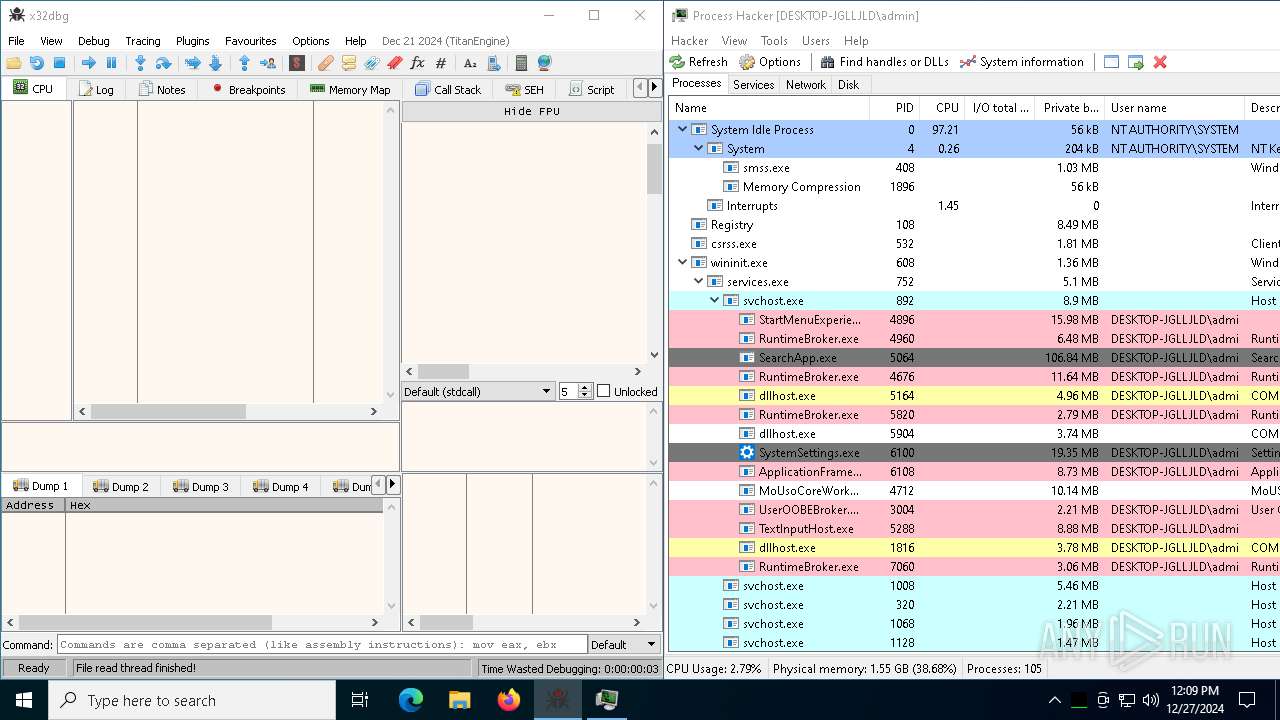Screen dimensions: 1280x720
Task: Open the Hacker menu in Process Hacker
Action: 689,41
